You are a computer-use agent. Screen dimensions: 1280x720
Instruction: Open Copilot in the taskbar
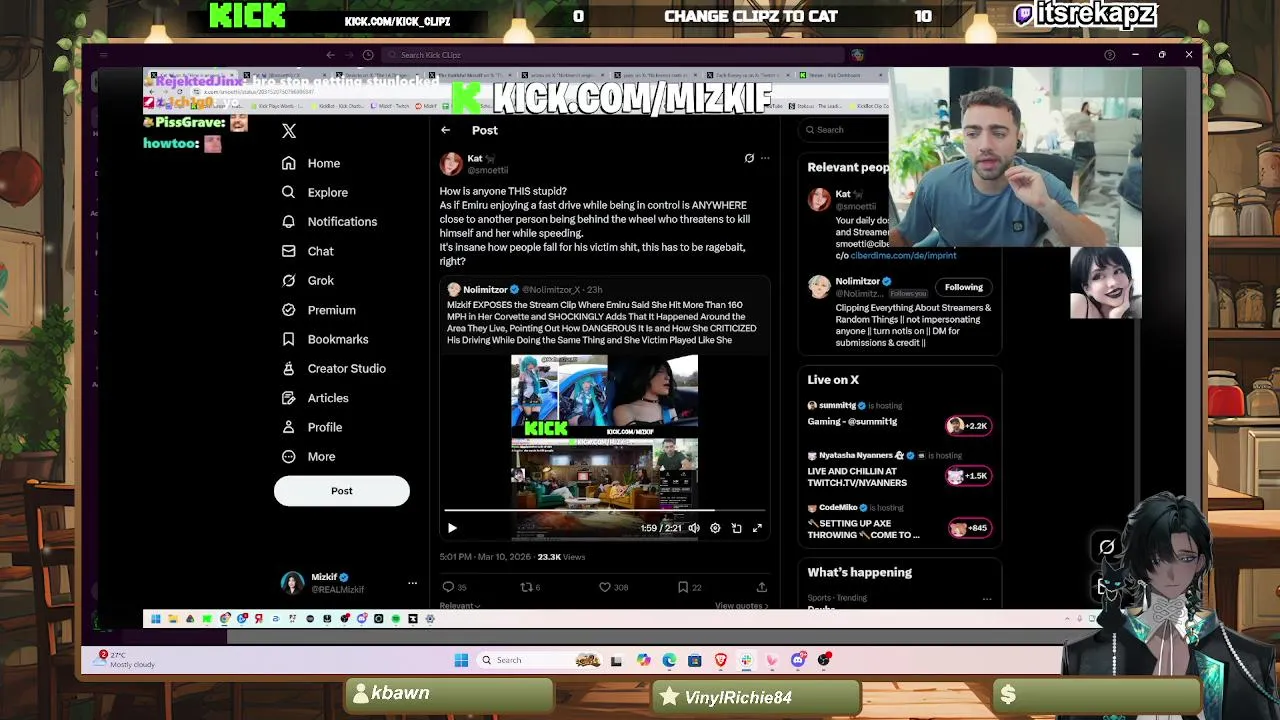coord(643,660)
